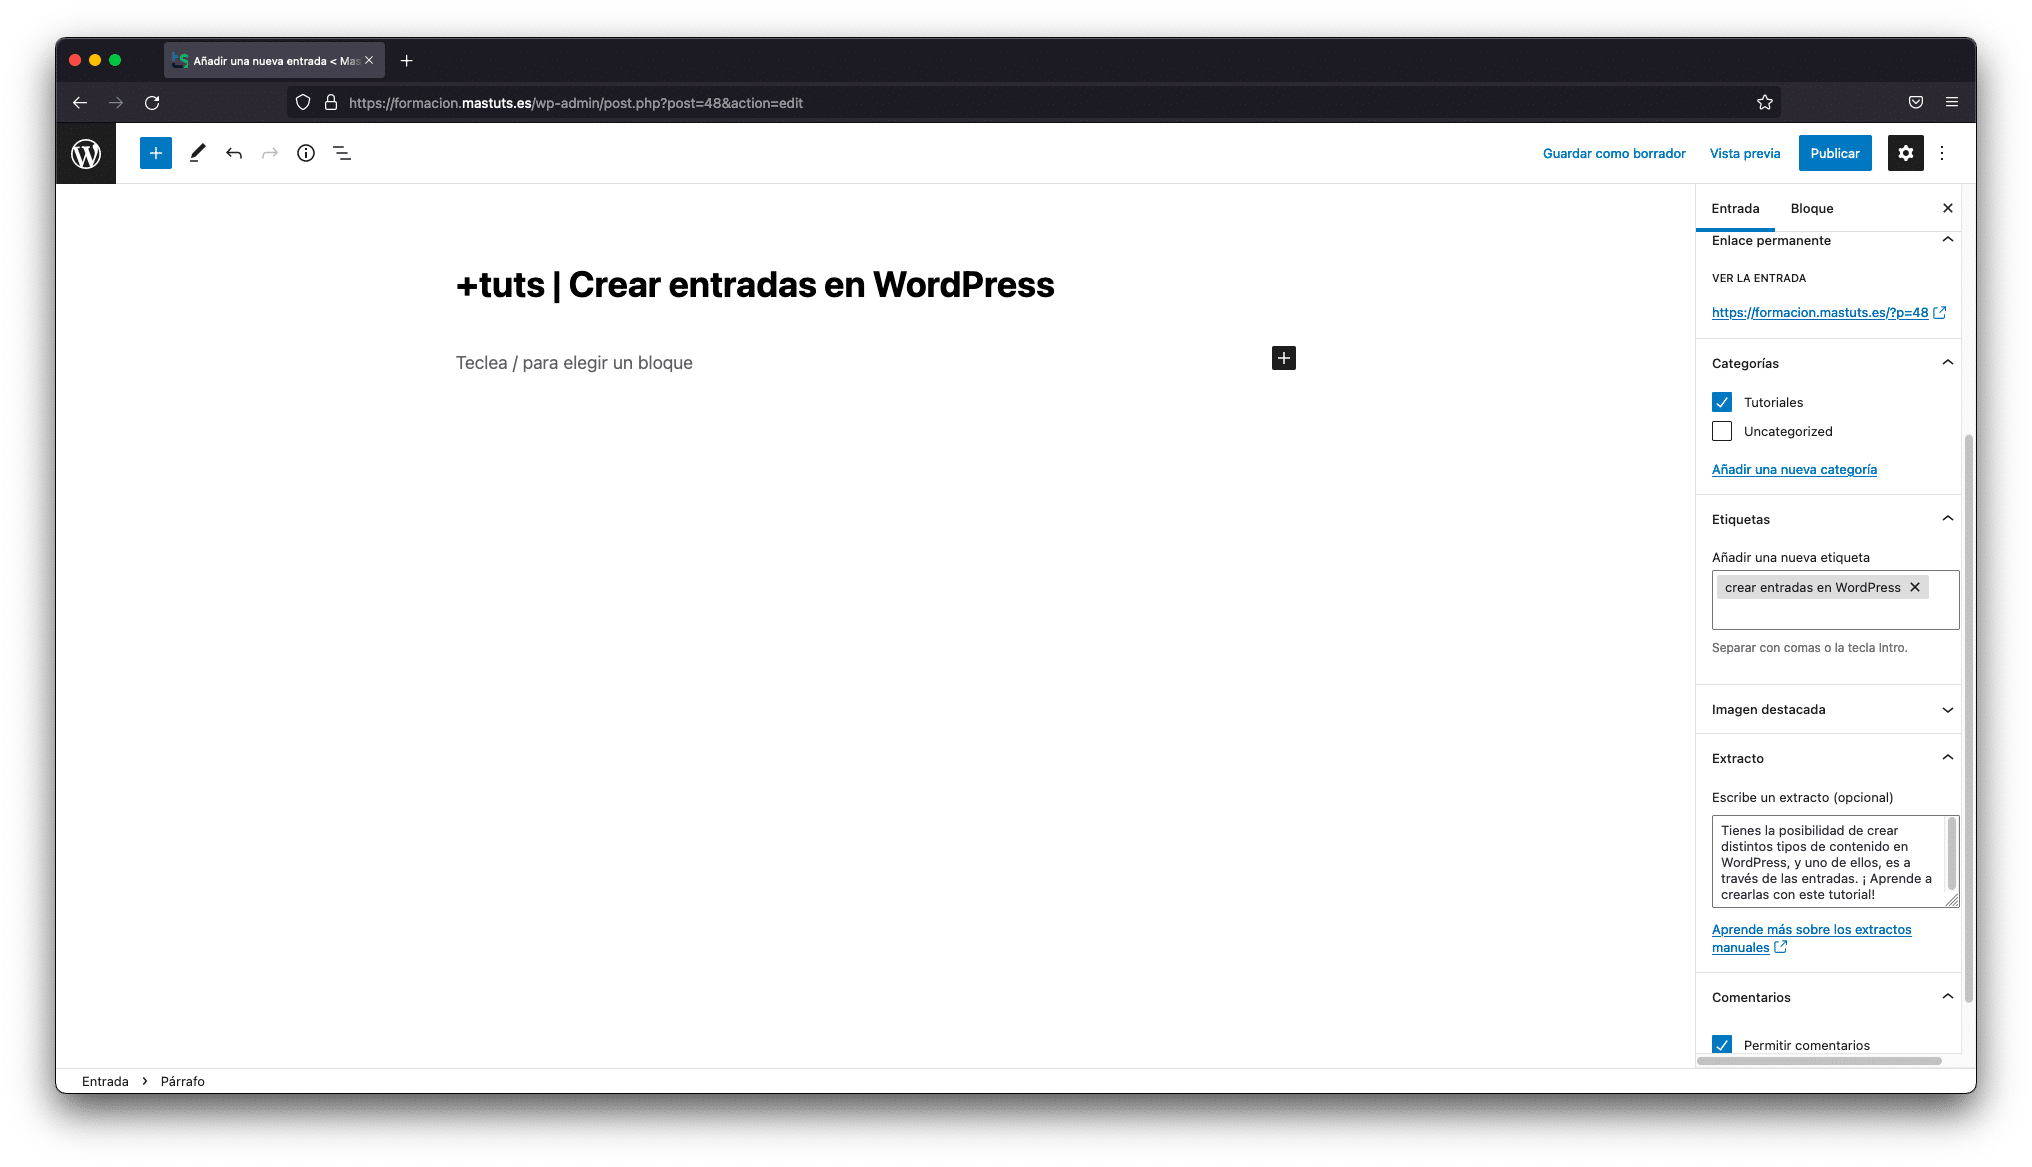Image resolution: width=2032 pixels, height=1167 pixels.
Task: Click the WordPress logo icon
Action: pyautogui.click(x=86, y=153)
